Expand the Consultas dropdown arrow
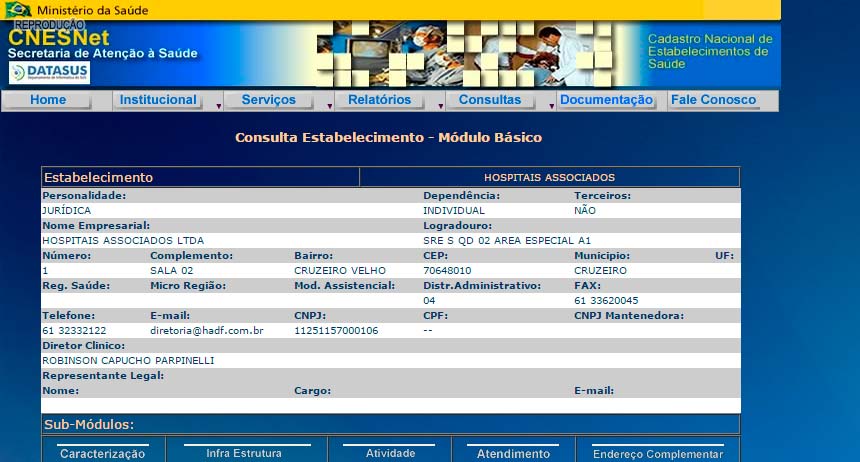This screenshot has height=462, width=860. (x=551, y=104)
